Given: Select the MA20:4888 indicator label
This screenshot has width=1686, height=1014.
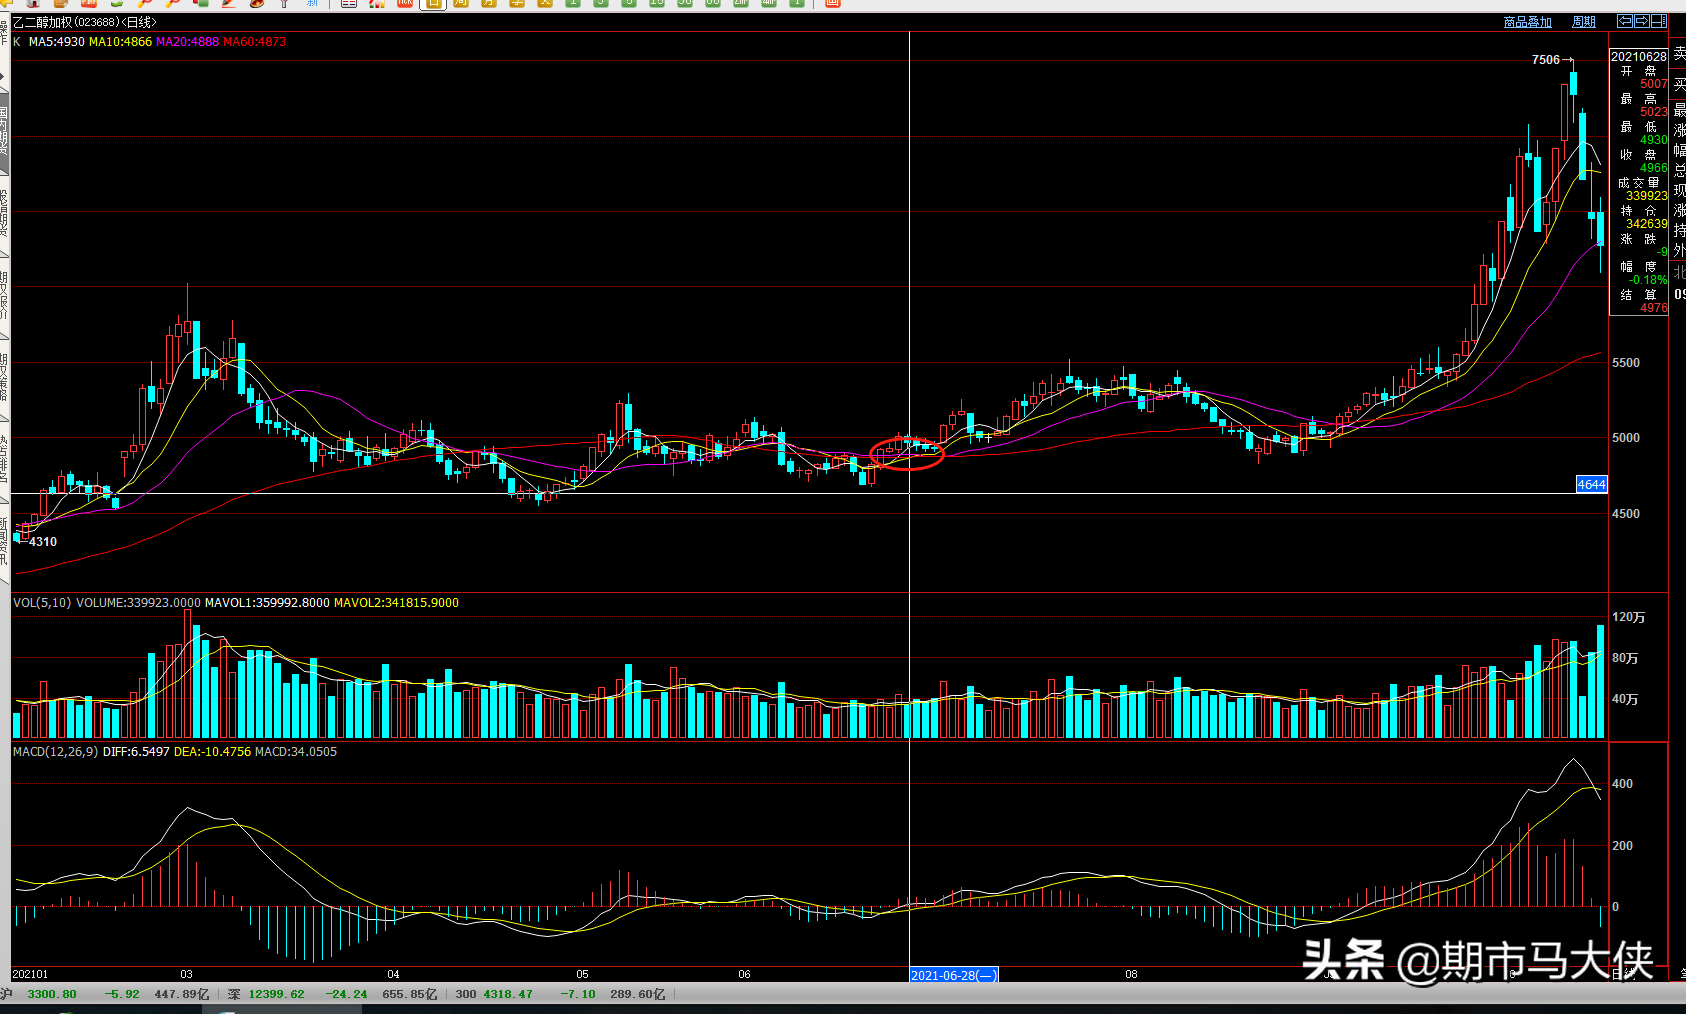Looking at the screenshot, I should click(x=187, y=42).
